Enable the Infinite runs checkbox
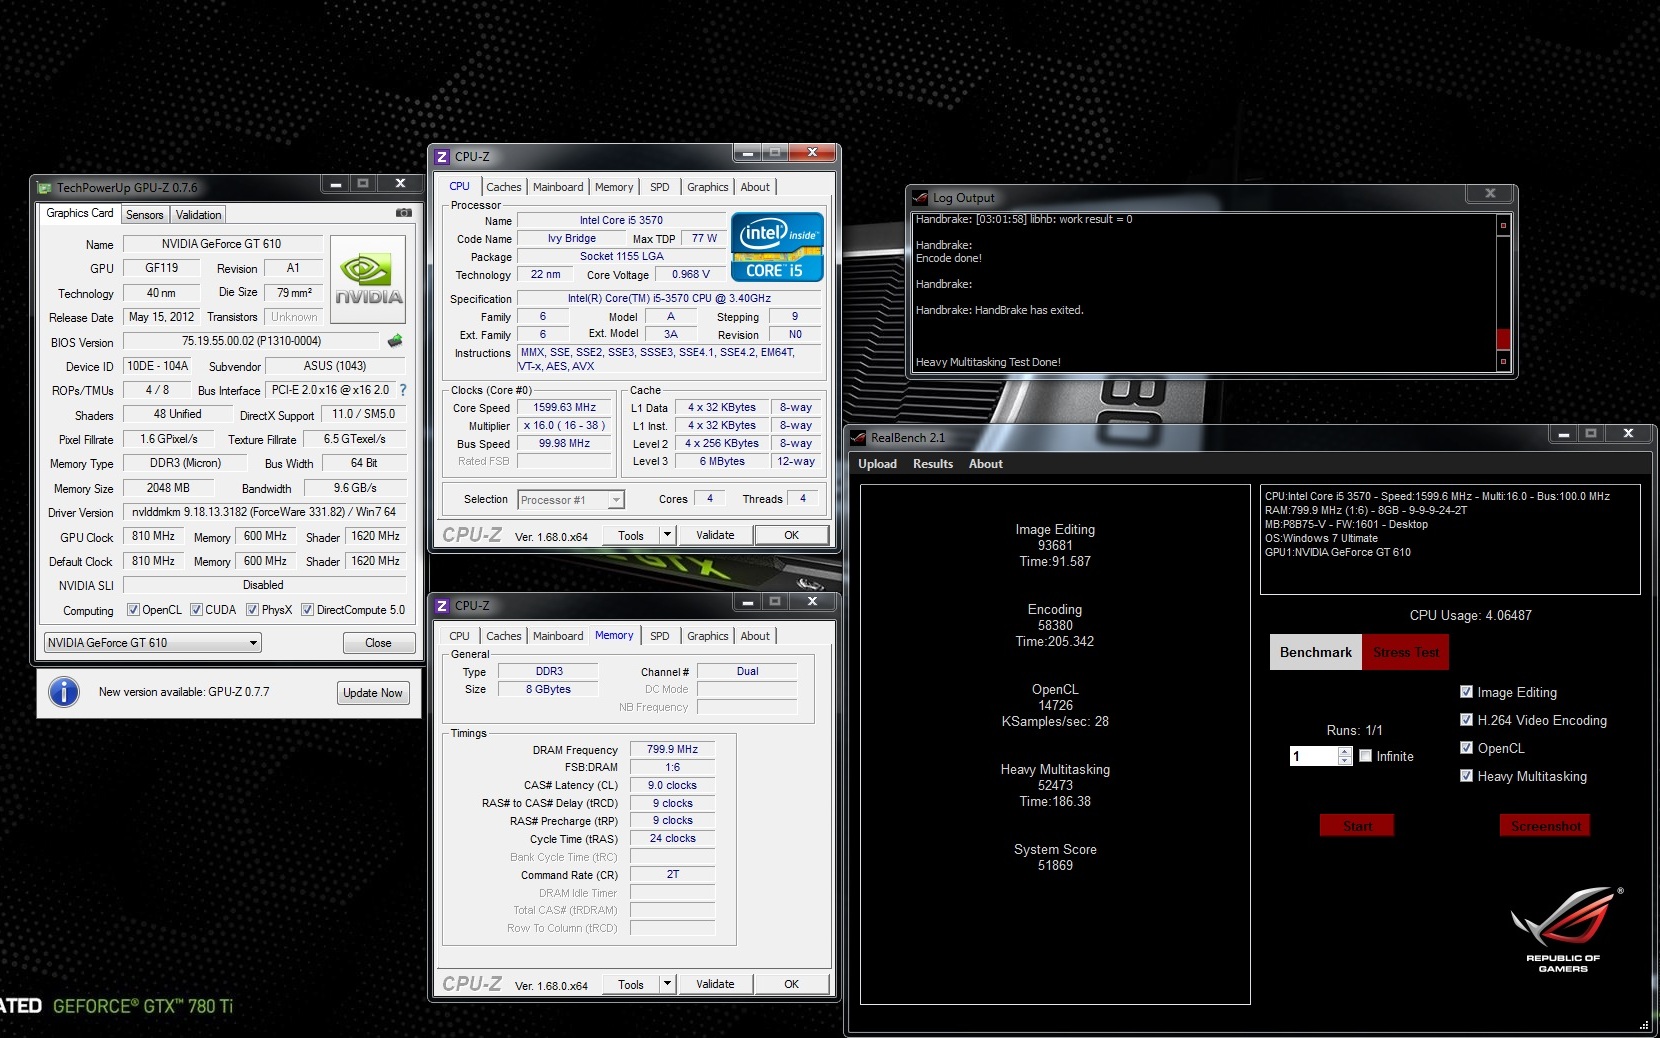Viewport: 1660px width, 1038px height. pos(1365,756)
